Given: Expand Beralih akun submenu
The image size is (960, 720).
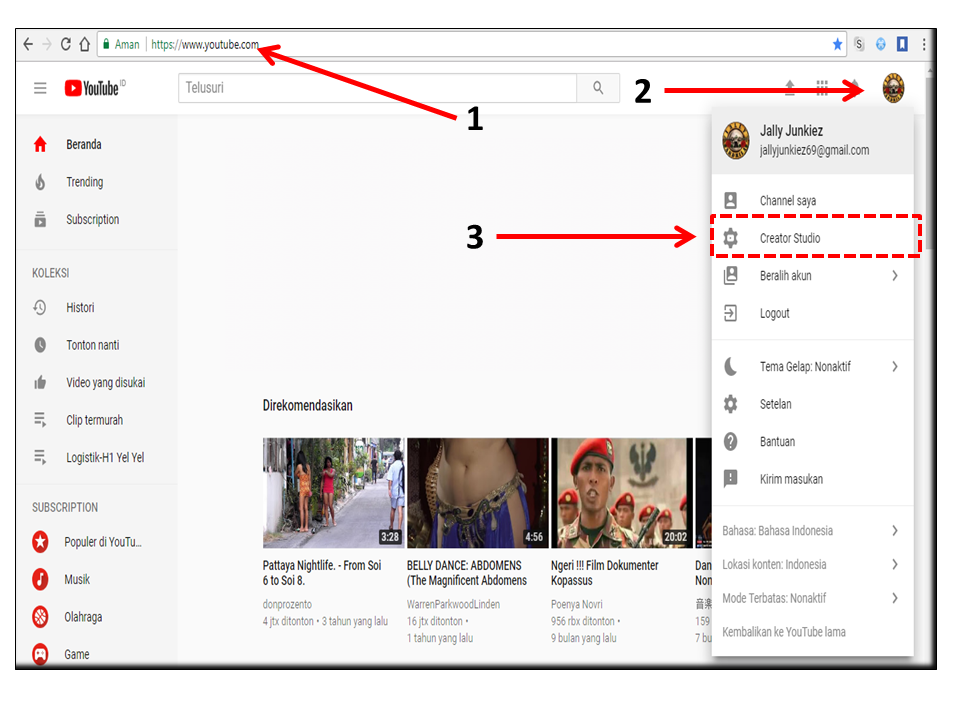Looking at the screenshot, I should pyautogui.click(x=812, y=276).
